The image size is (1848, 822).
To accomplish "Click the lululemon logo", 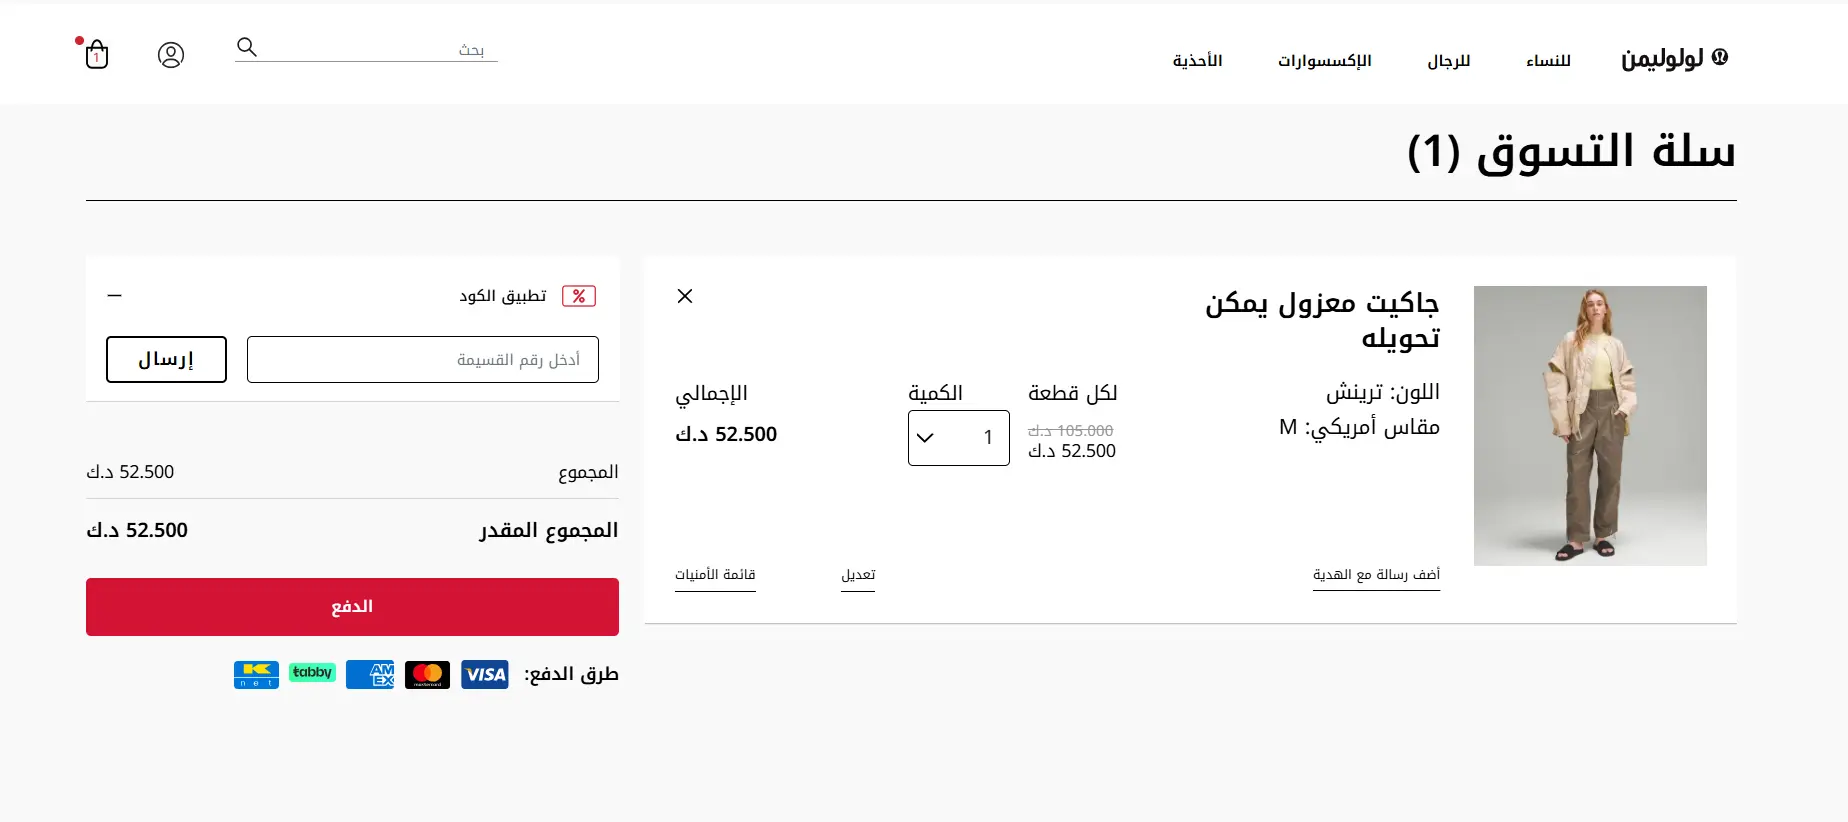I will click(1674, 58).
